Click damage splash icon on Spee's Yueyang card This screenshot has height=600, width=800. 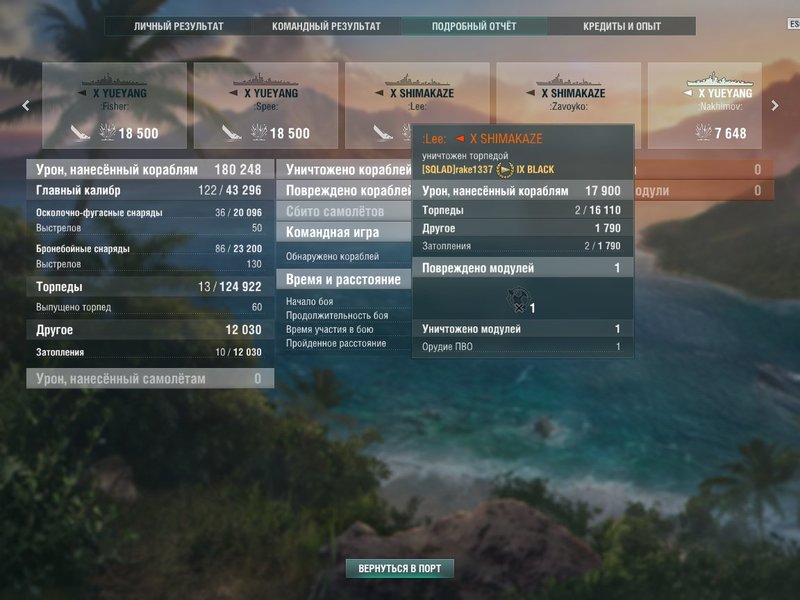tap(259, 132)
